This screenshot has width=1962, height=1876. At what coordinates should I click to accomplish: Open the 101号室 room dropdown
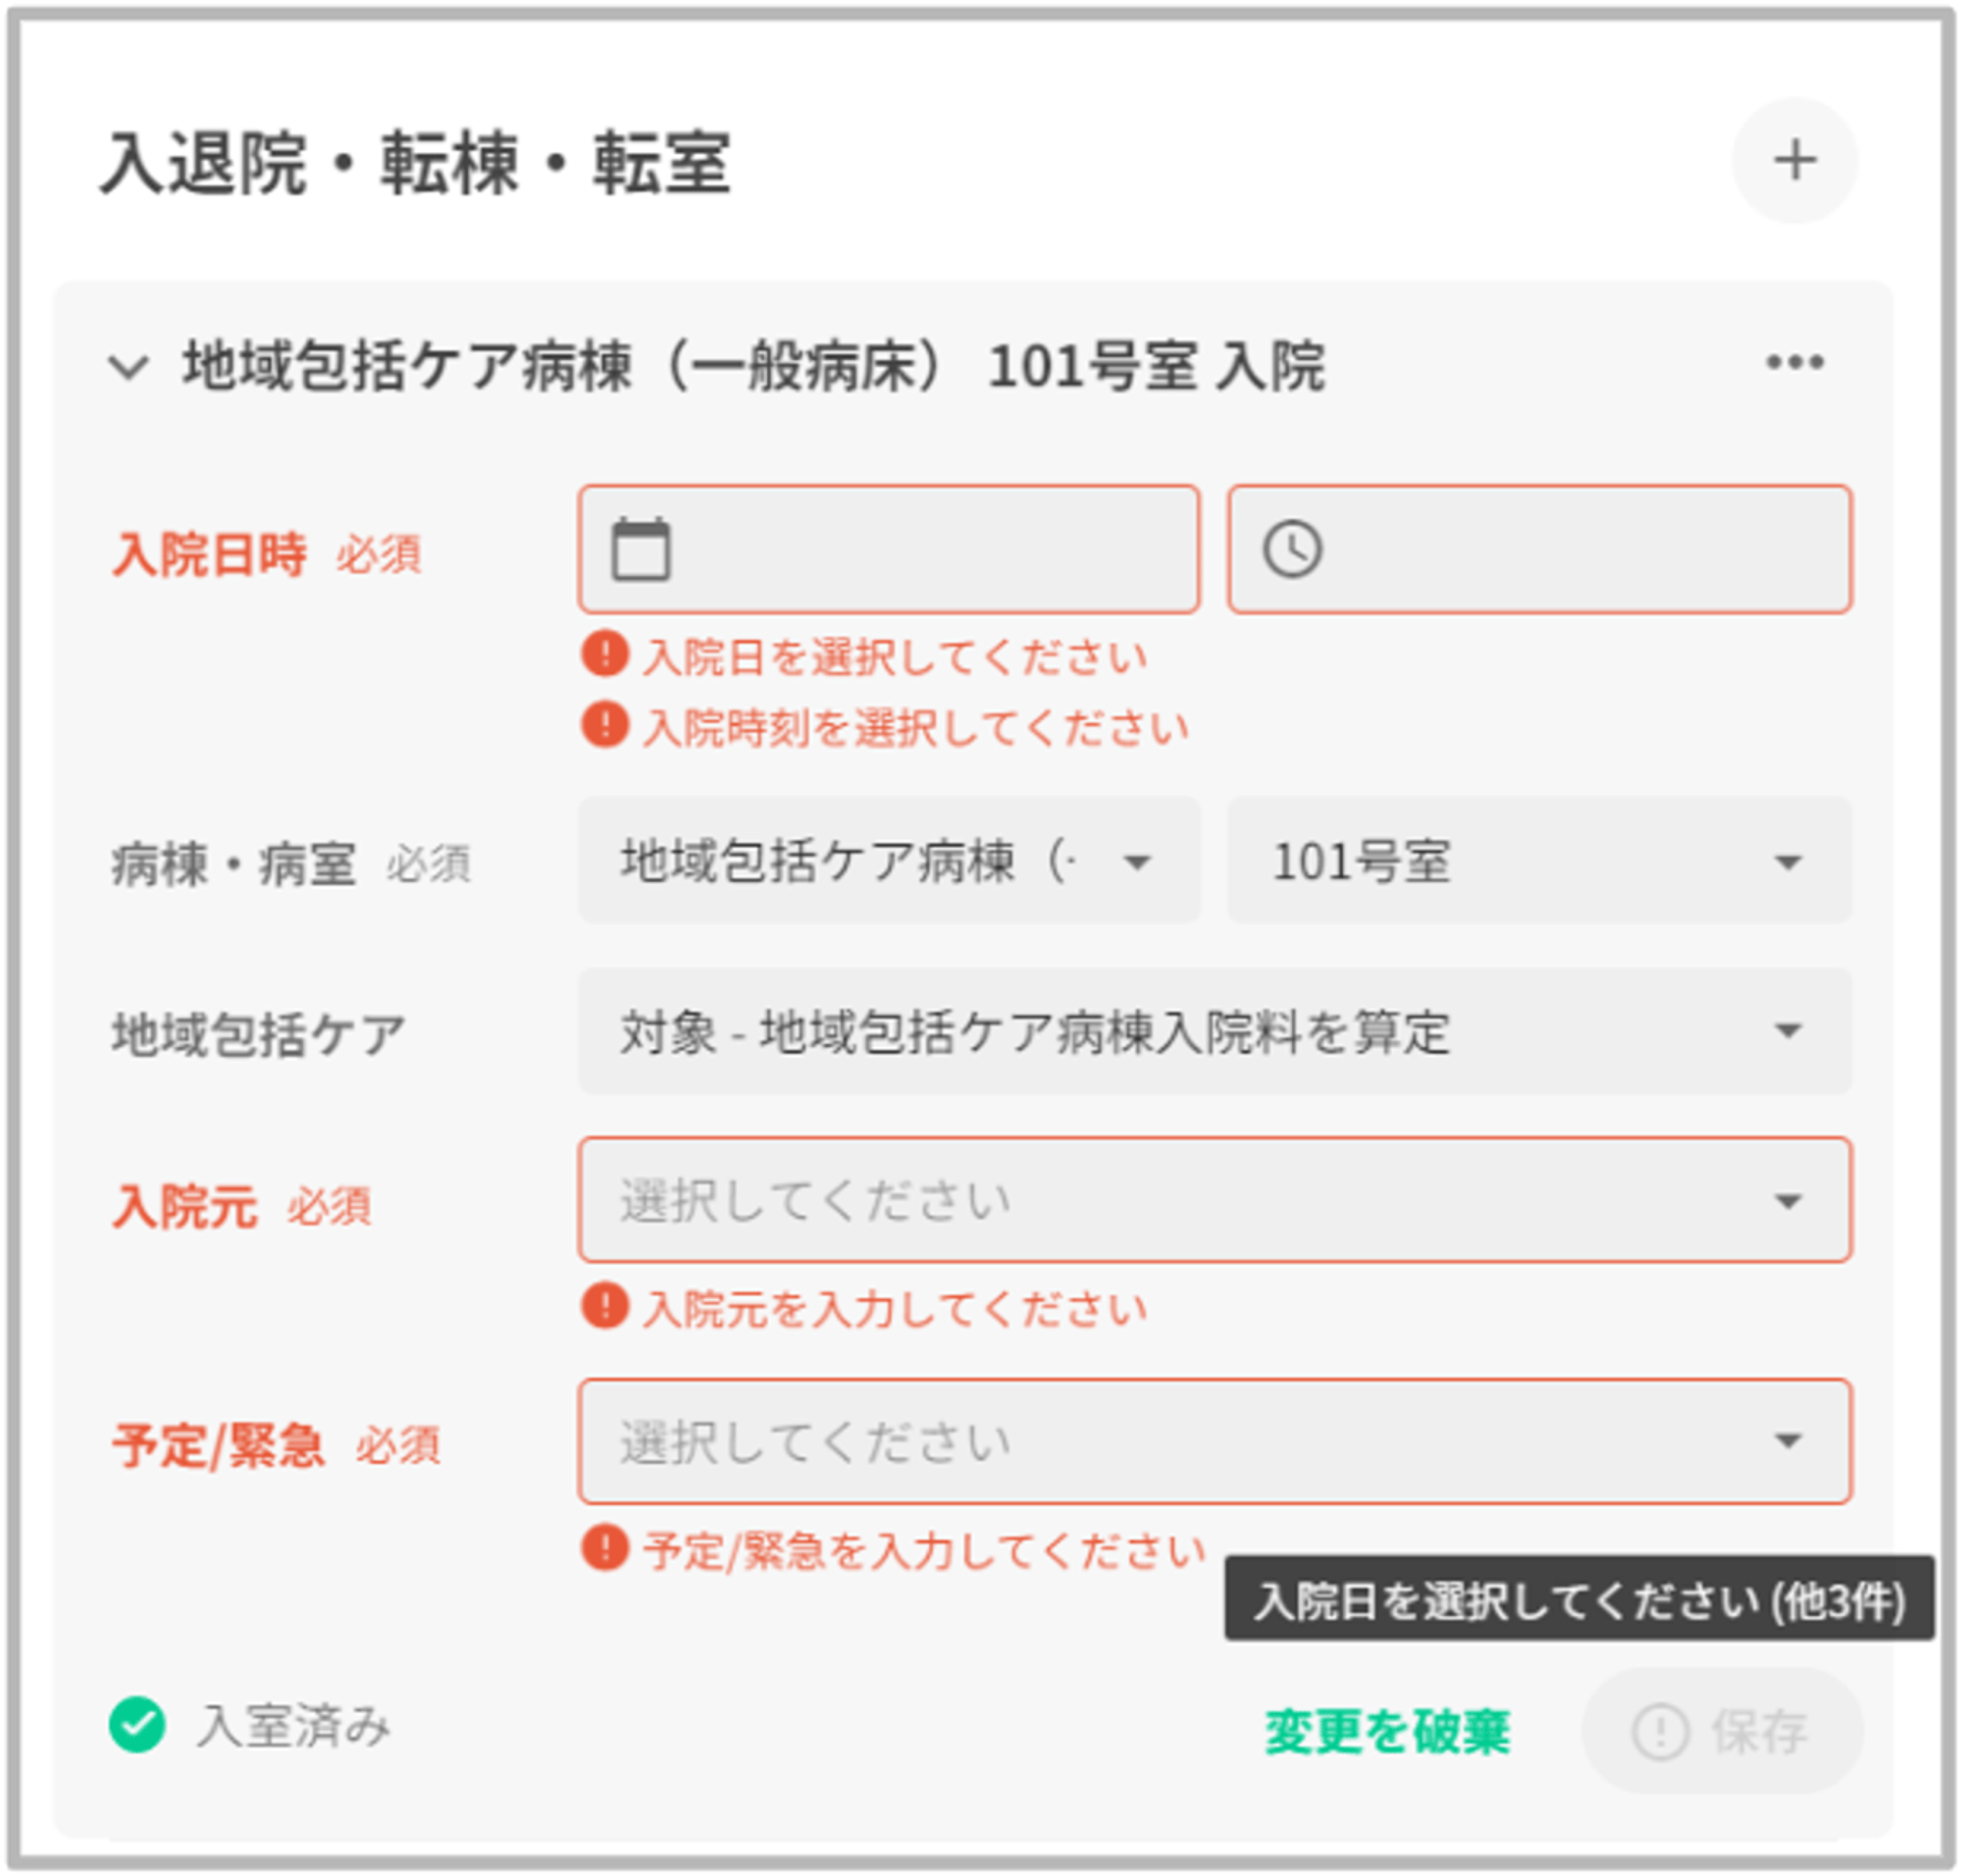pos(1538,860)
